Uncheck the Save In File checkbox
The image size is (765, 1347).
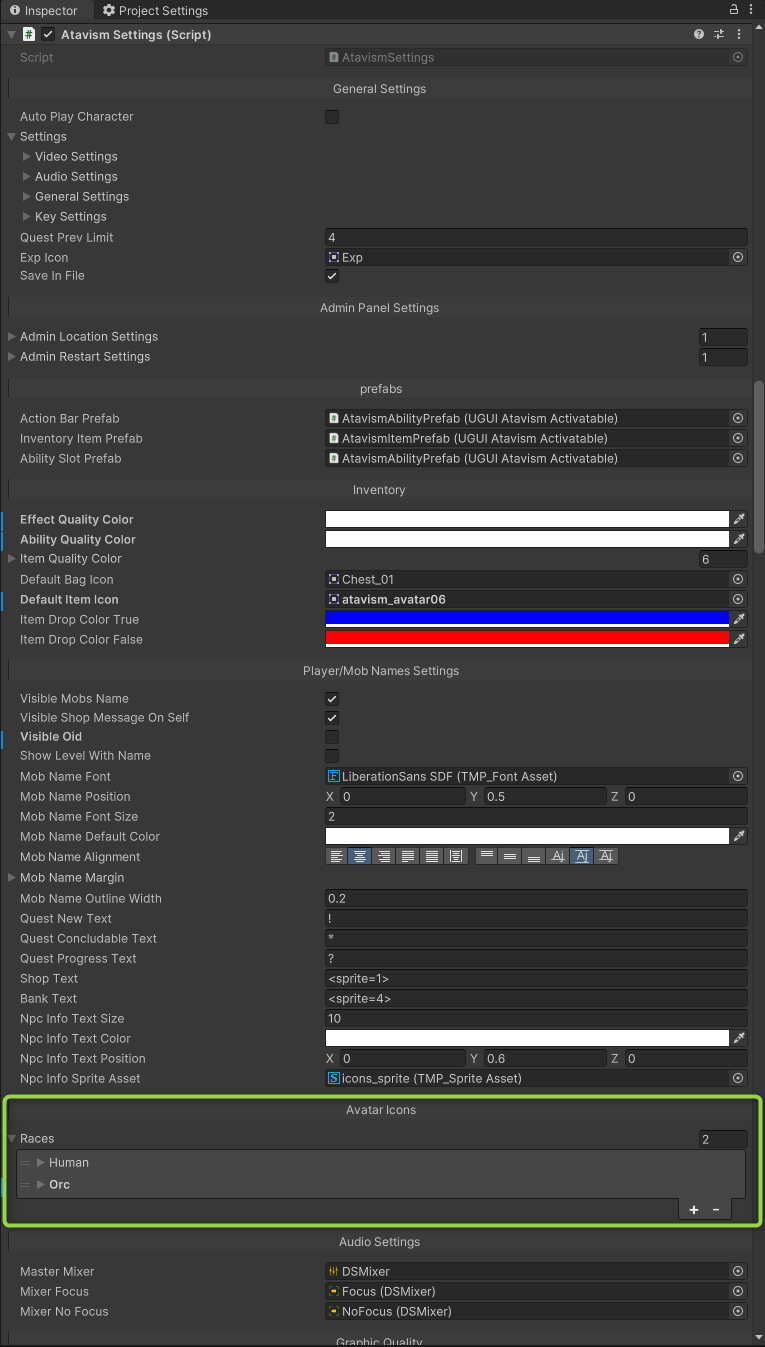[332, 276]
